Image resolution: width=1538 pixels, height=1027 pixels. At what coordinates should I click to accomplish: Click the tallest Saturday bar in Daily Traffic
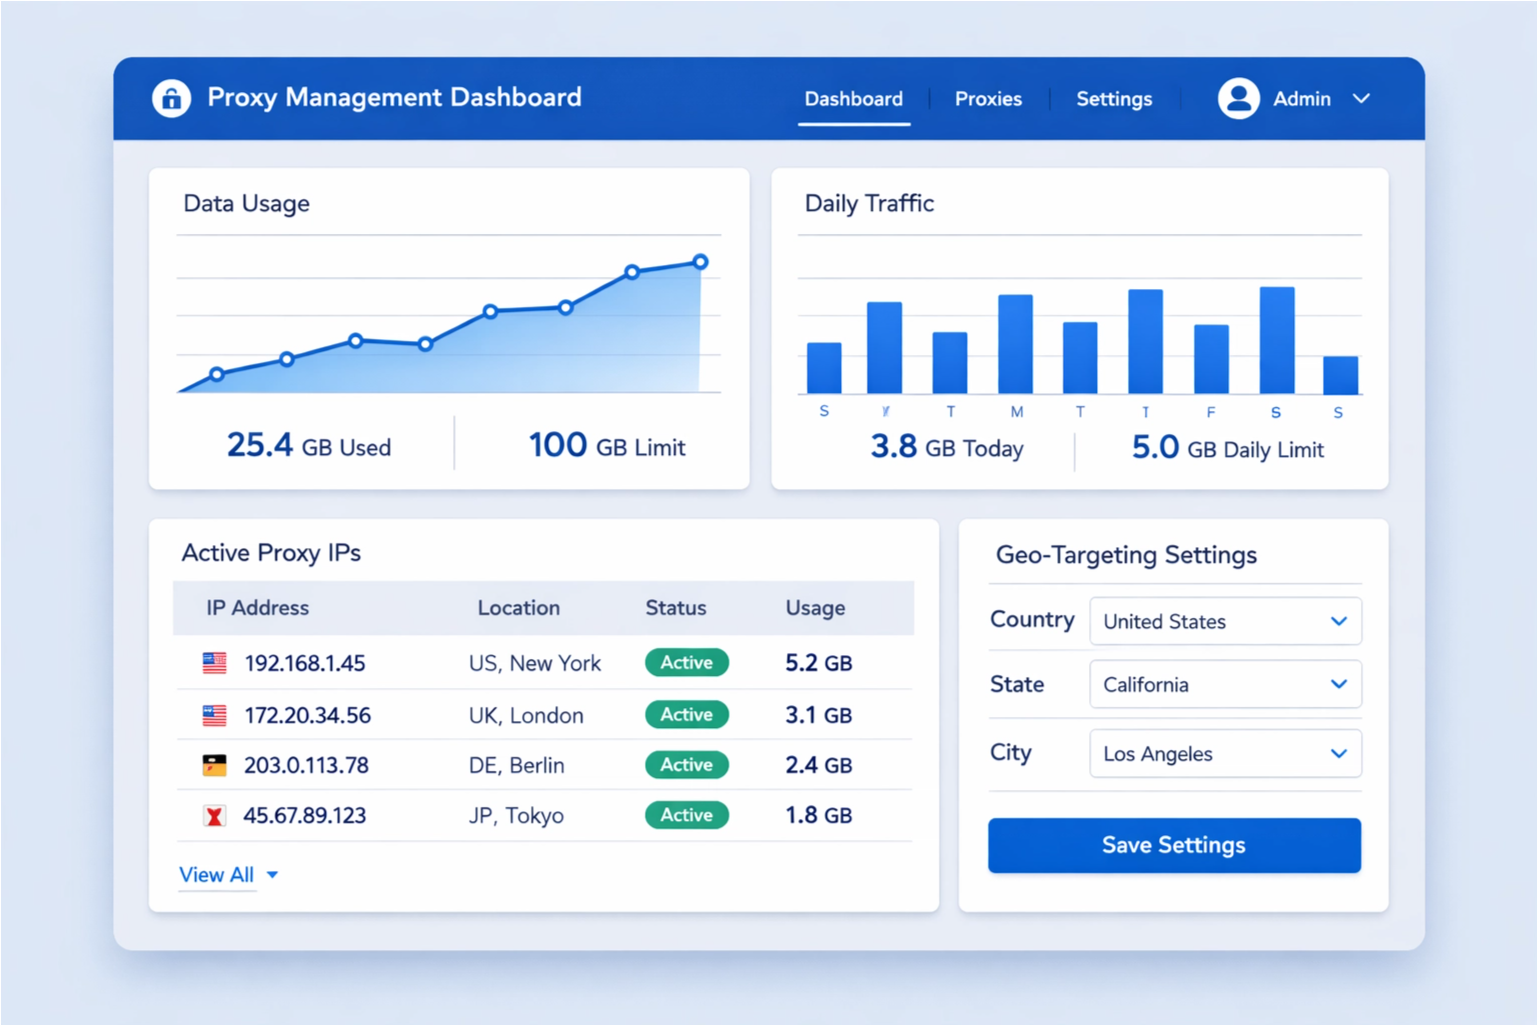tap(1276, 340)
